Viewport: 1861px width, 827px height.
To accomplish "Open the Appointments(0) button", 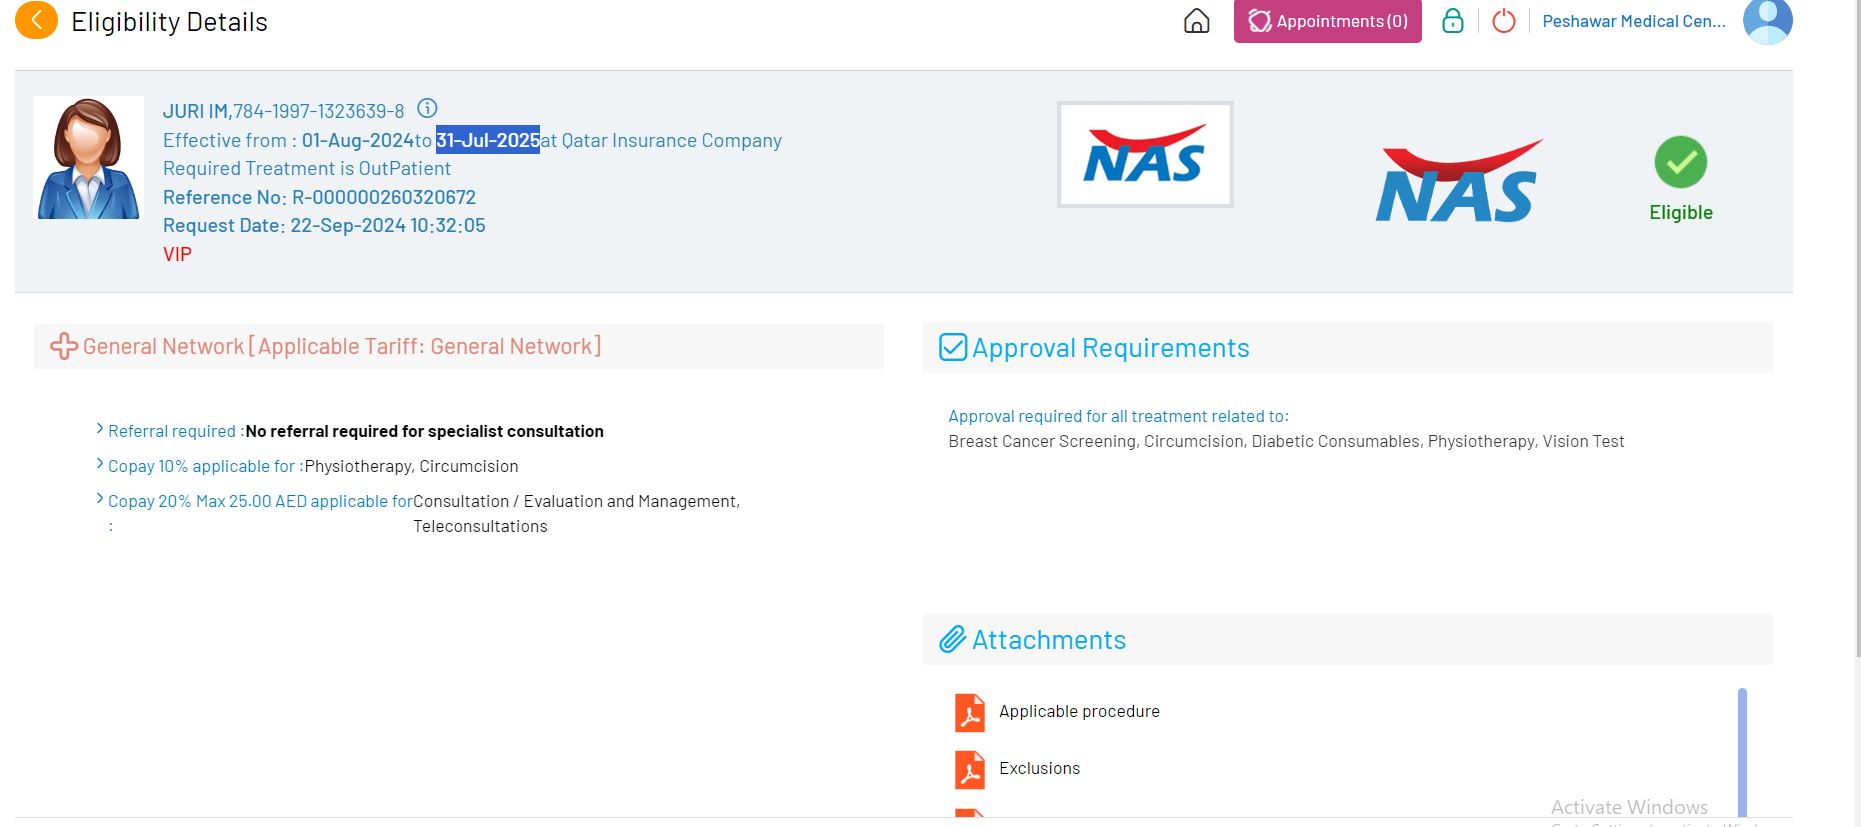I will pos(1327,21).
